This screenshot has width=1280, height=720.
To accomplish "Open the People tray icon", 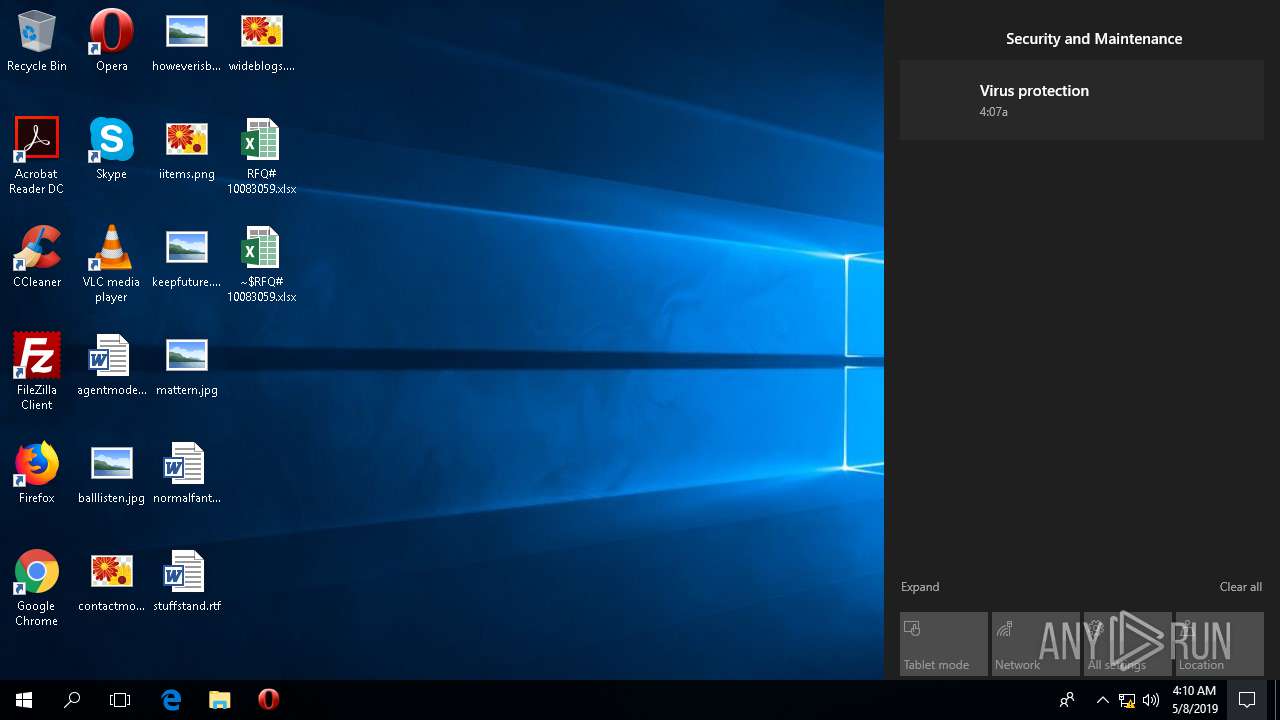I will coord(1067,700).
